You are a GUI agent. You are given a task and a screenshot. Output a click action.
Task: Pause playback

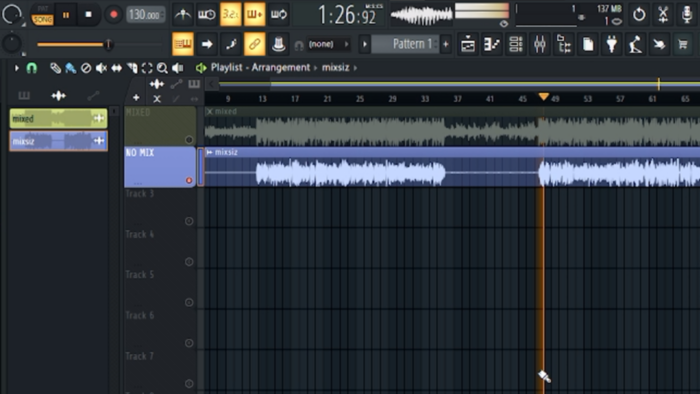(x=66, y=15)
